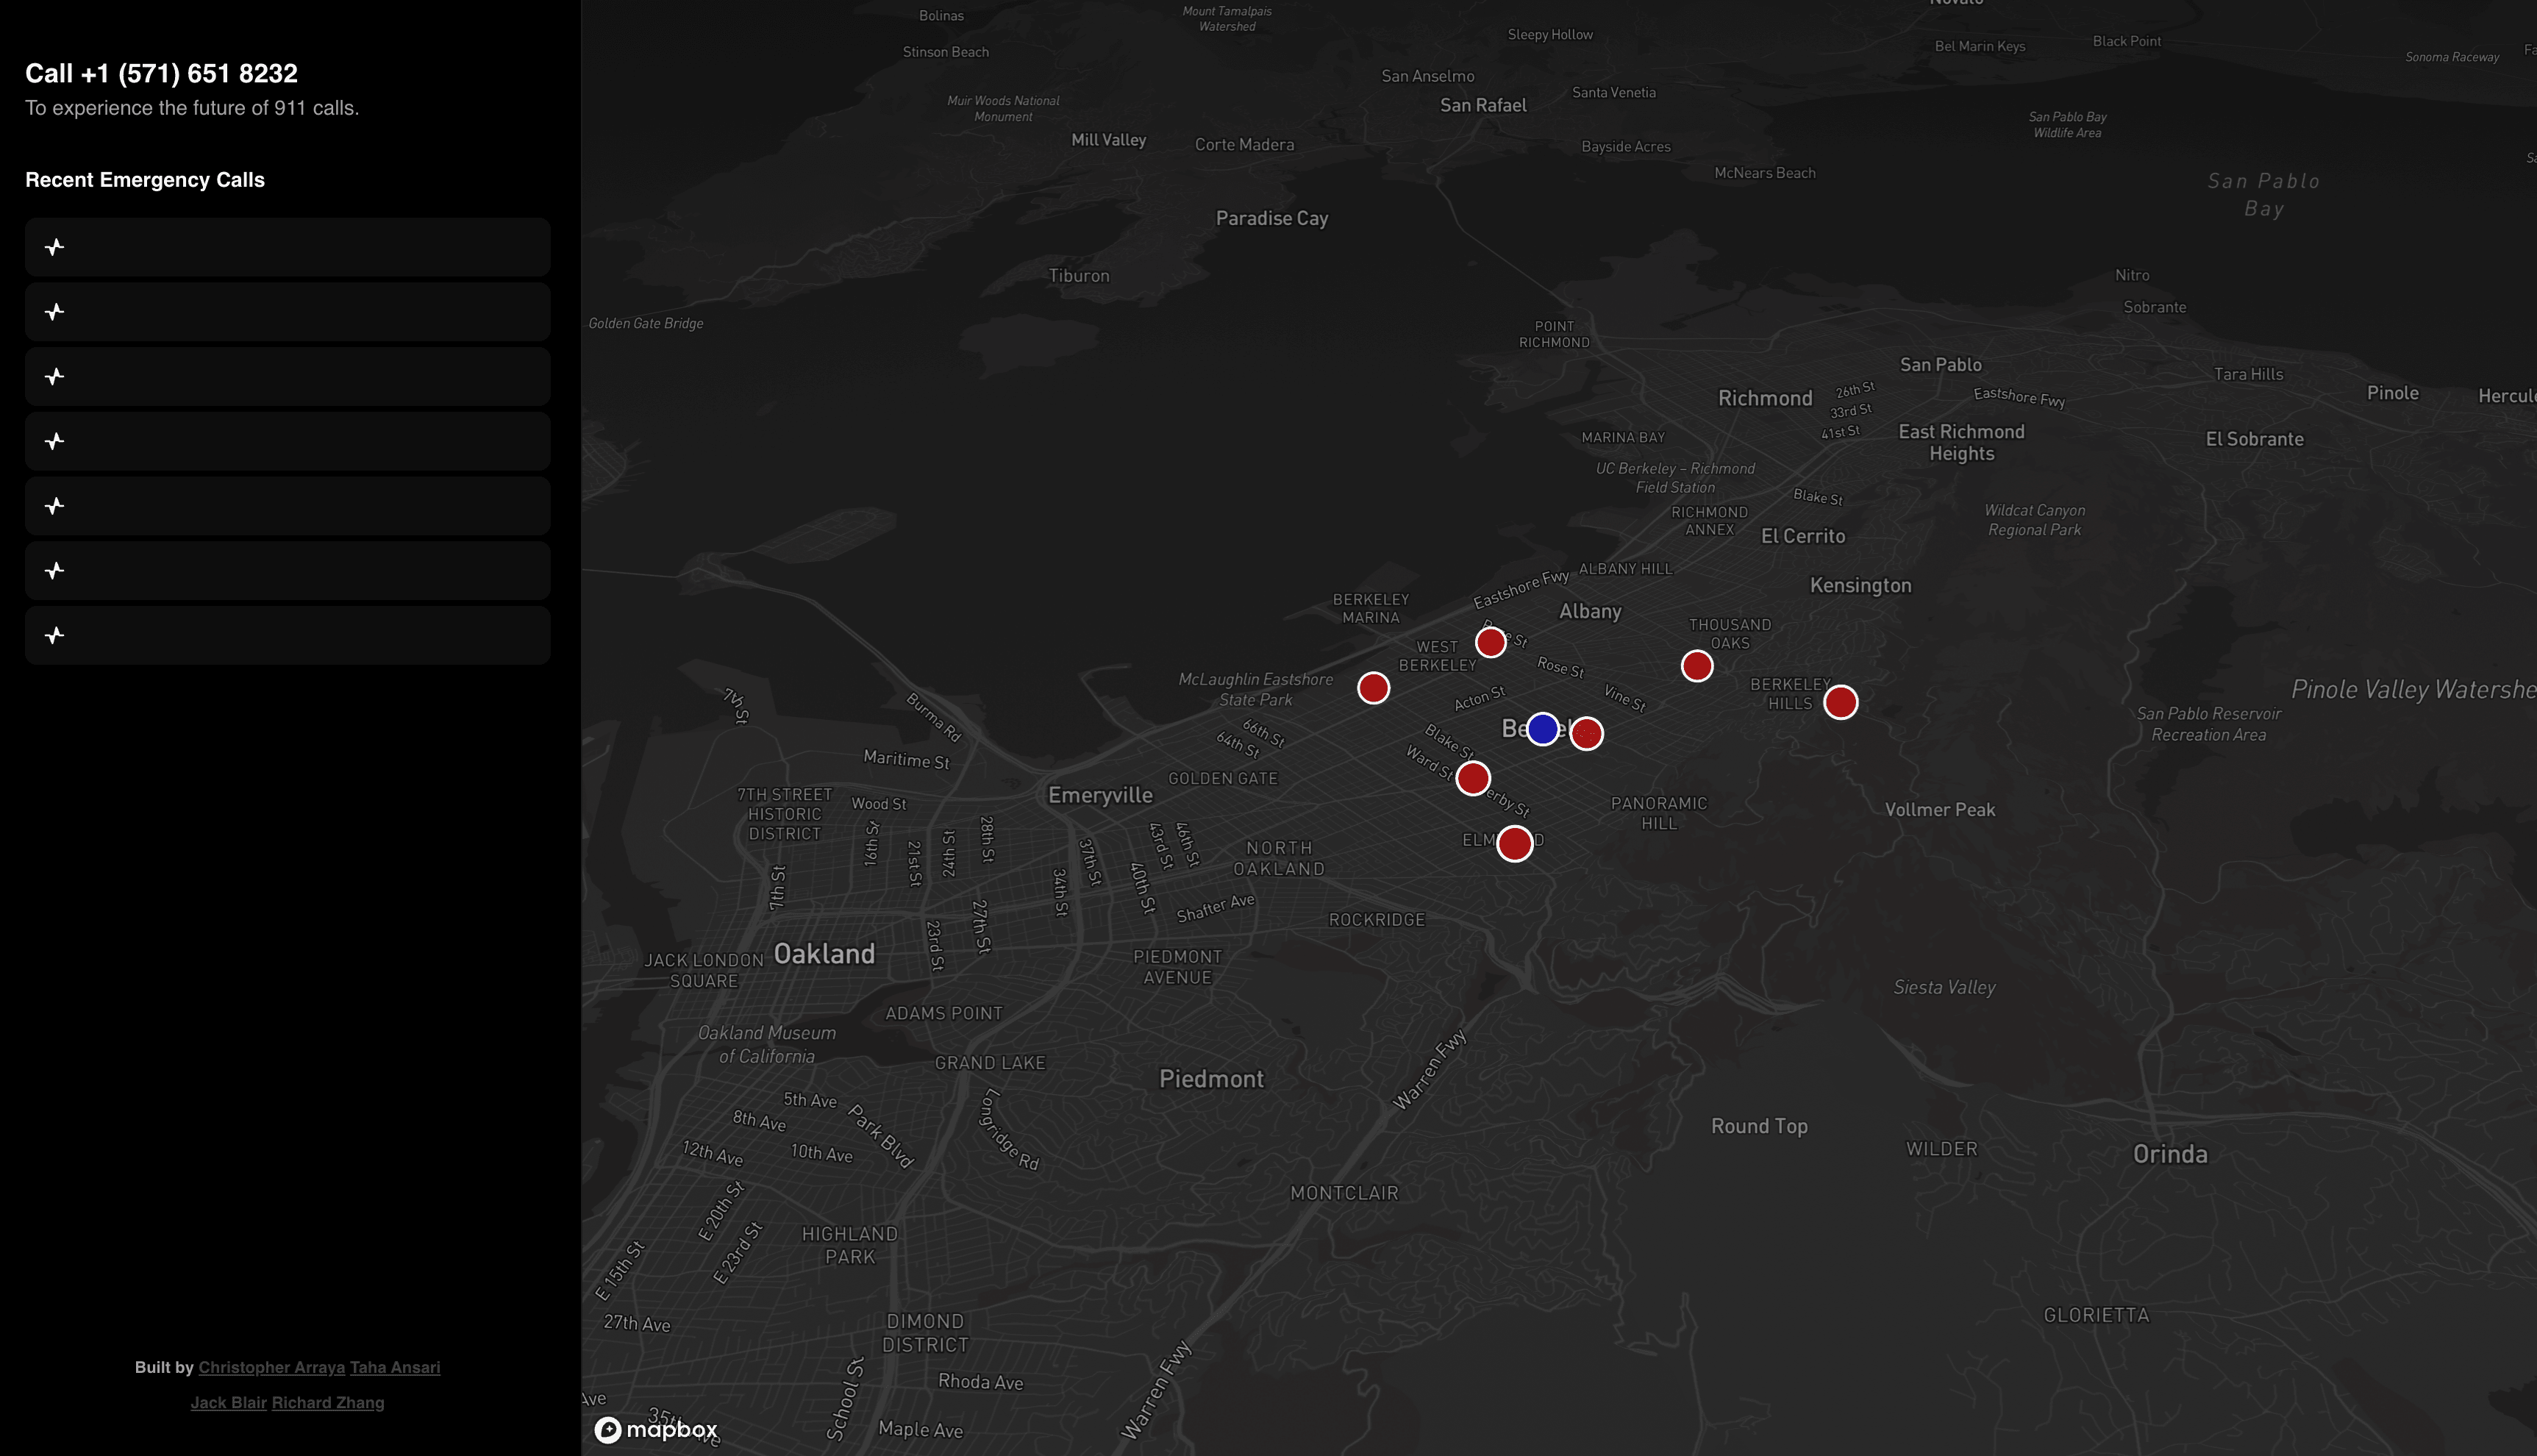Select red marker below Eastshore Fwy near Albany
Viewport: 2537px width, 1456px height.
1490,642
